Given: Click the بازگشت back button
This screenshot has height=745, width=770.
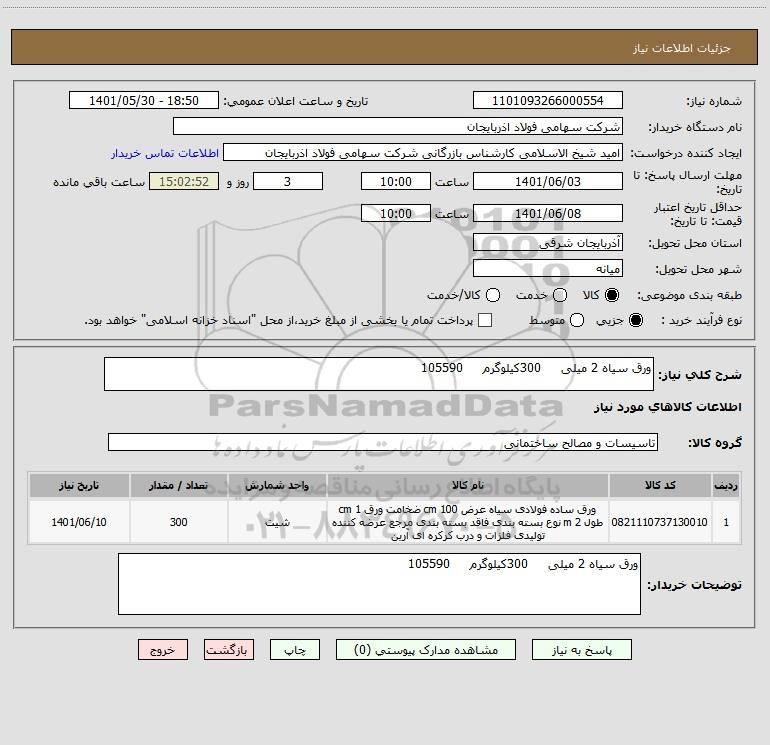Looking at the screenshot, I should coord(229,650).
